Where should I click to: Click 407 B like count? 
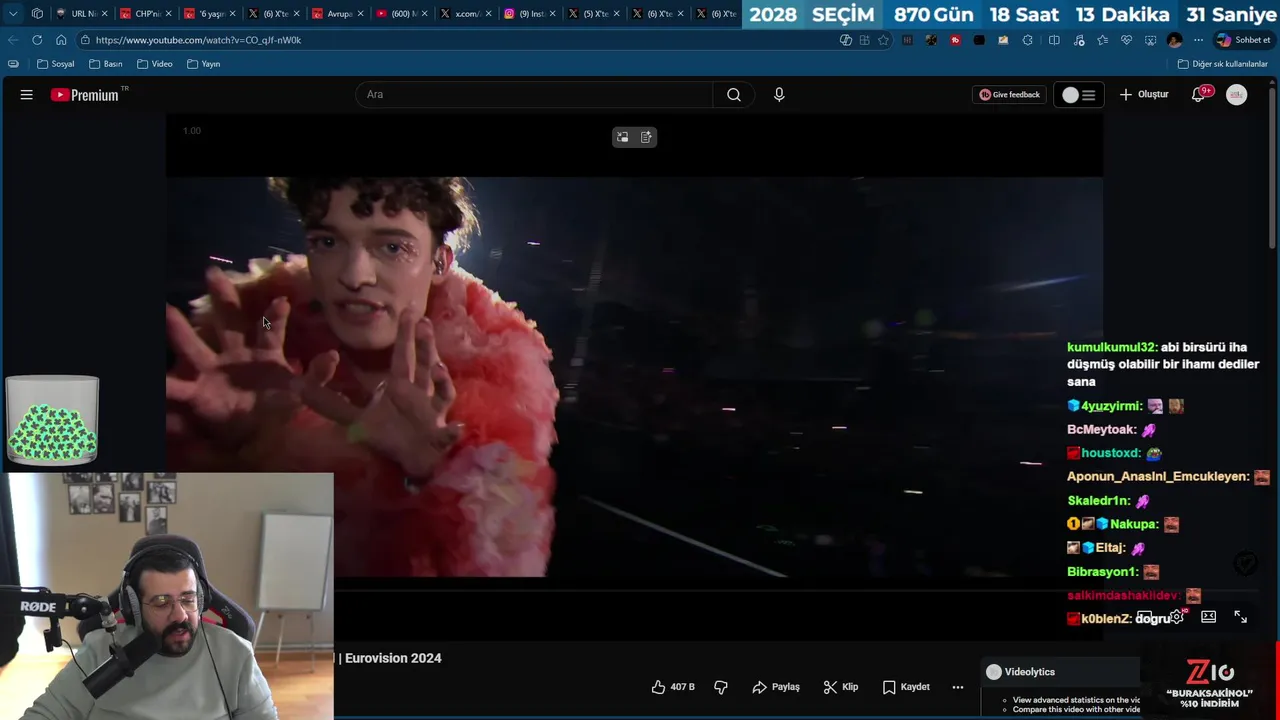point(683,687)
